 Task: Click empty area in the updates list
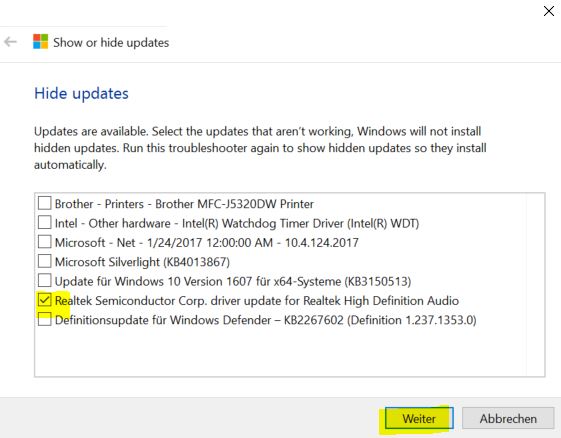click(279, 352)
